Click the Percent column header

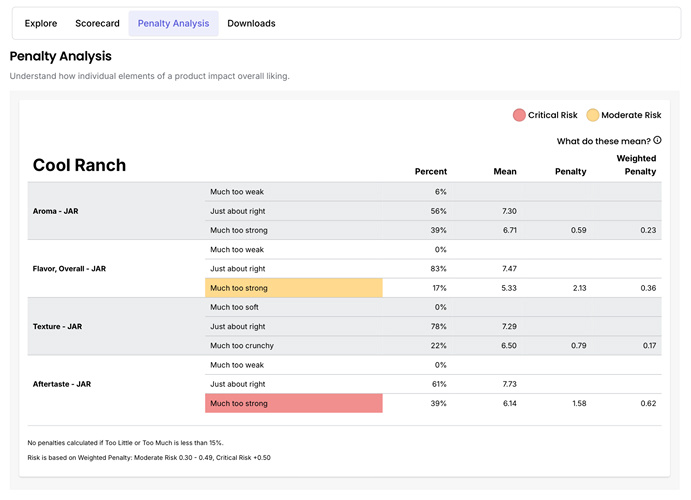pos(430,172)
